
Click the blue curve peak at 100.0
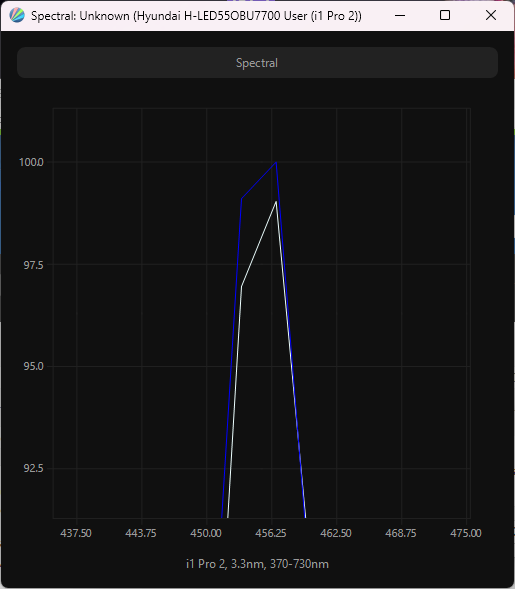[276, 162]
